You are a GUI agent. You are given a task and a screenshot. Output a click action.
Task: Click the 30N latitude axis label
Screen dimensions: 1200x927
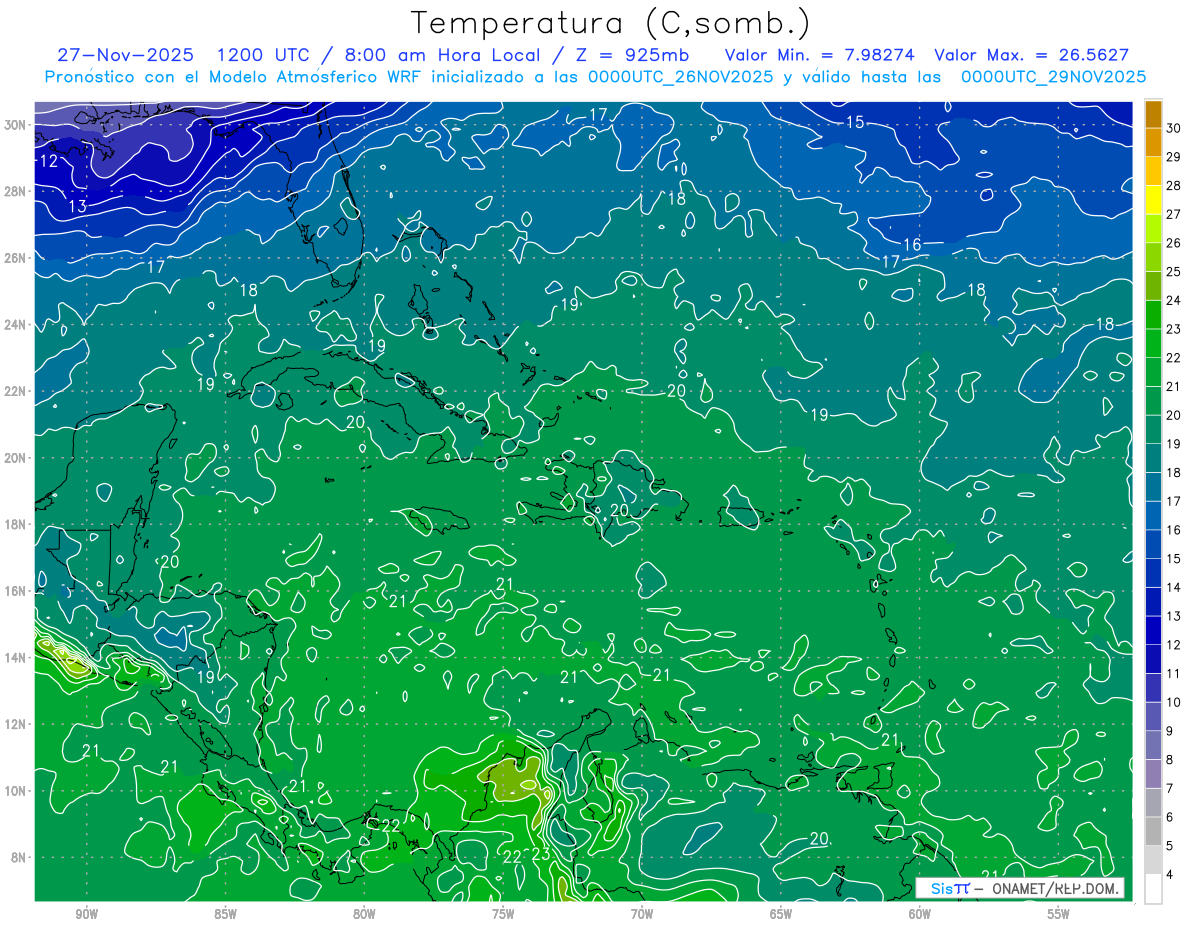[x=15, y=125]
